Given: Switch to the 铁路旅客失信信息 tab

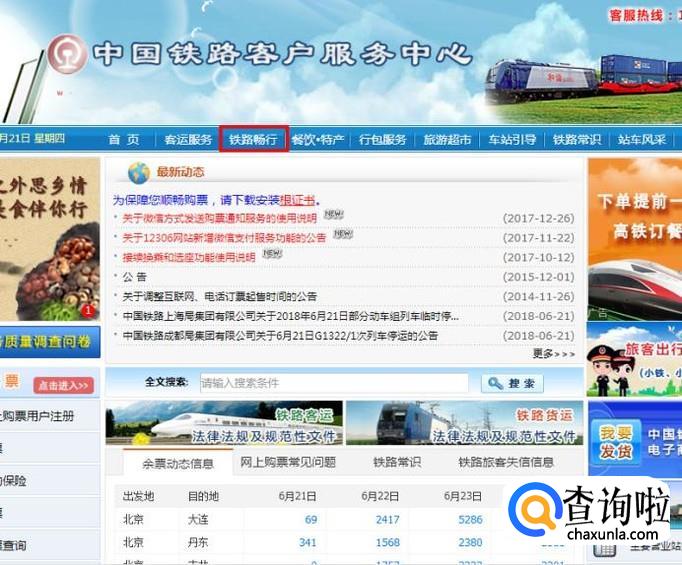Looking at the screenshot, I should pyautogui.click(x=506, y=462).
